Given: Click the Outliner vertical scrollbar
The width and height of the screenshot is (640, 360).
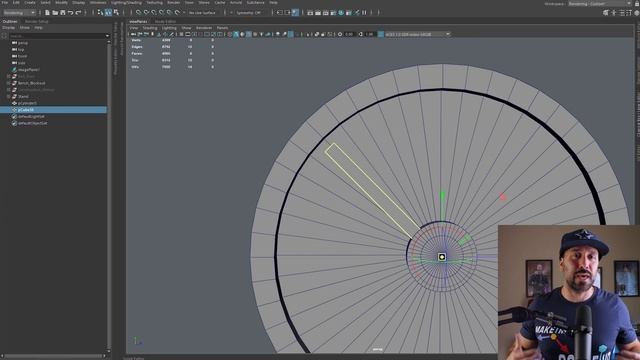Looking at the screenshot, I should [109, 196].
